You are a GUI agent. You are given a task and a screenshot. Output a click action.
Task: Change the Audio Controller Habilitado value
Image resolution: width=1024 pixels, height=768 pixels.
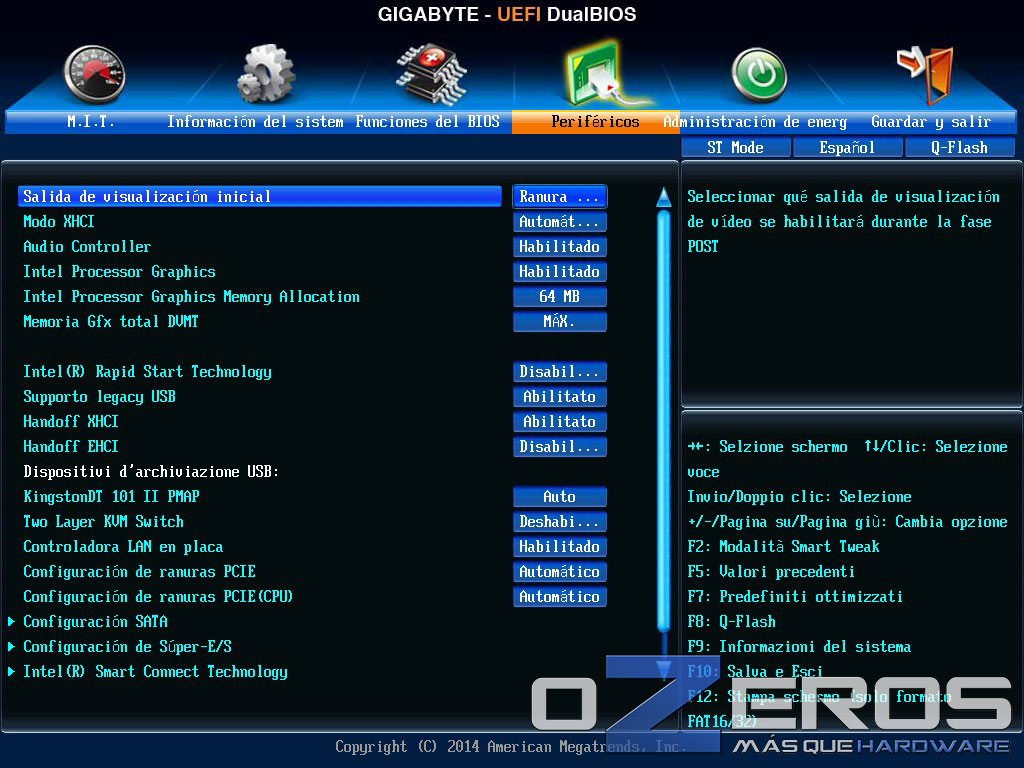tap(560, 246)
